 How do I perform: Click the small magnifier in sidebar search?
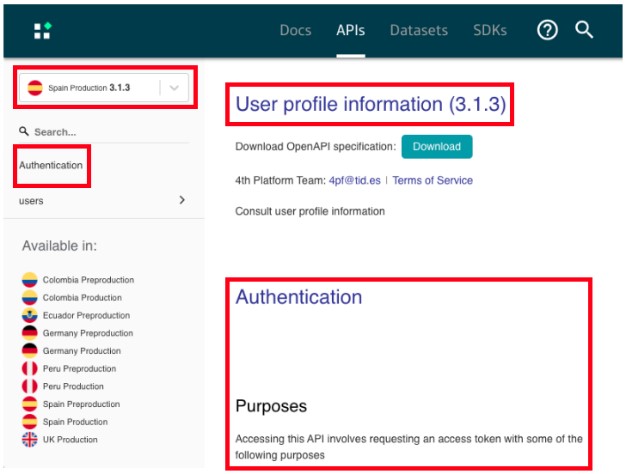(24, 131)
